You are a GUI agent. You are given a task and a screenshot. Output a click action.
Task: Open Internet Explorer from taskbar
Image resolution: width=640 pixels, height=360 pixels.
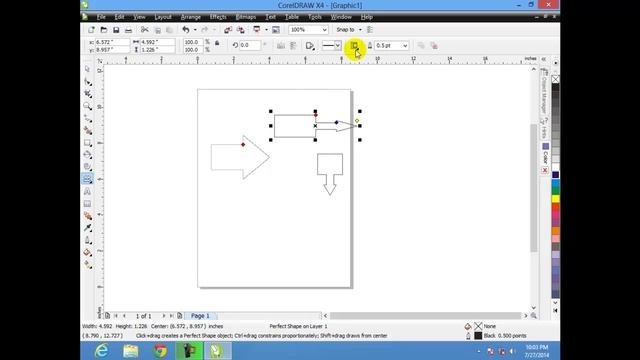tap(101, 351)
